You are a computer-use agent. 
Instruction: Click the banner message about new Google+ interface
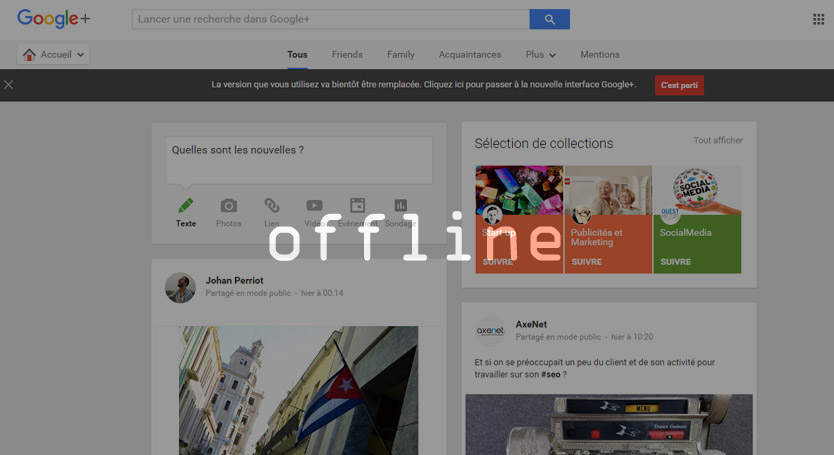423,85
